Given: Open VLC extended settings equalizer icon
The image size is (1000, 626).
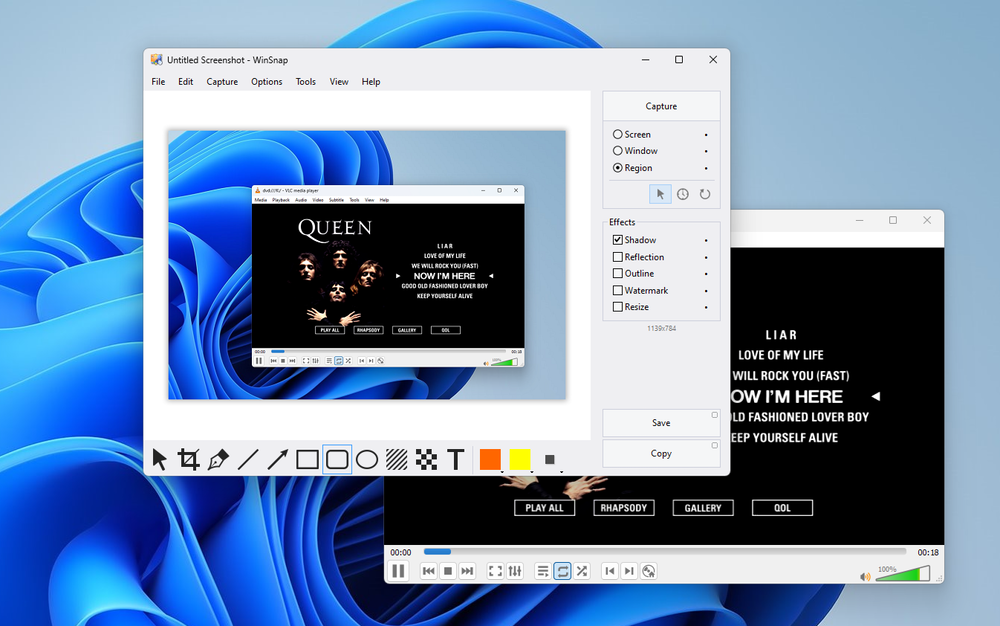Looking at the screenshot, I should [515, 571].
